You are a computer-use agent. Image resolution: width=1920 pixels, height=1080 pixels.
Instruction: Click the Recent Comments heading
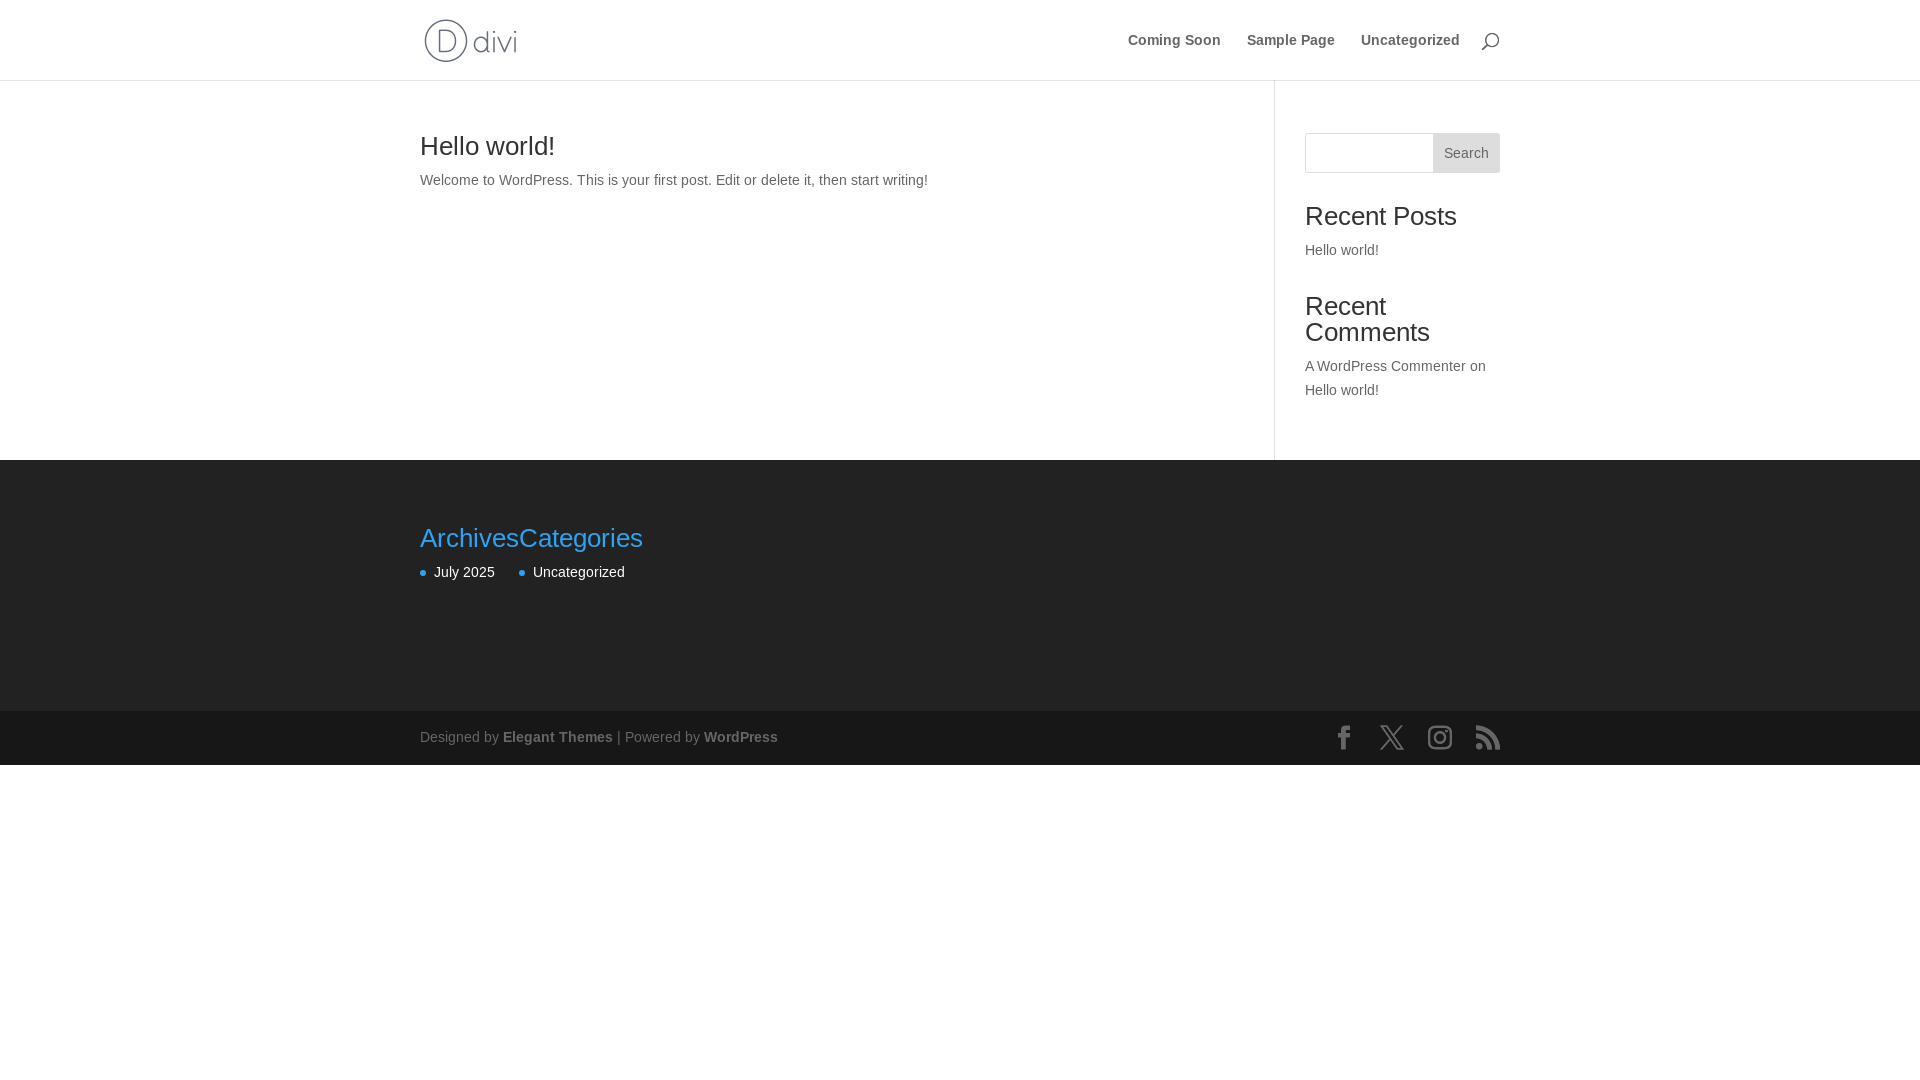point(1367,319)
